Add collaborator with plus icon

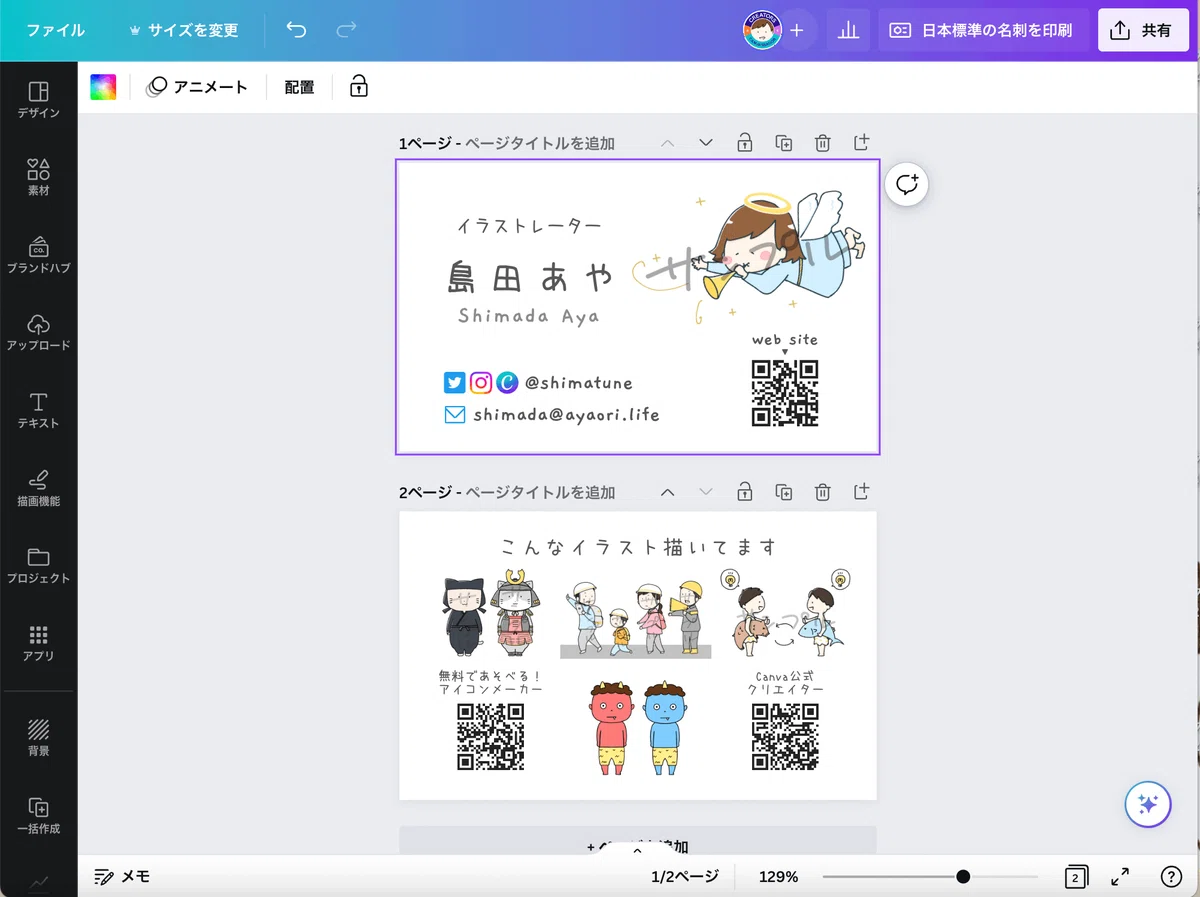(797, 30)
